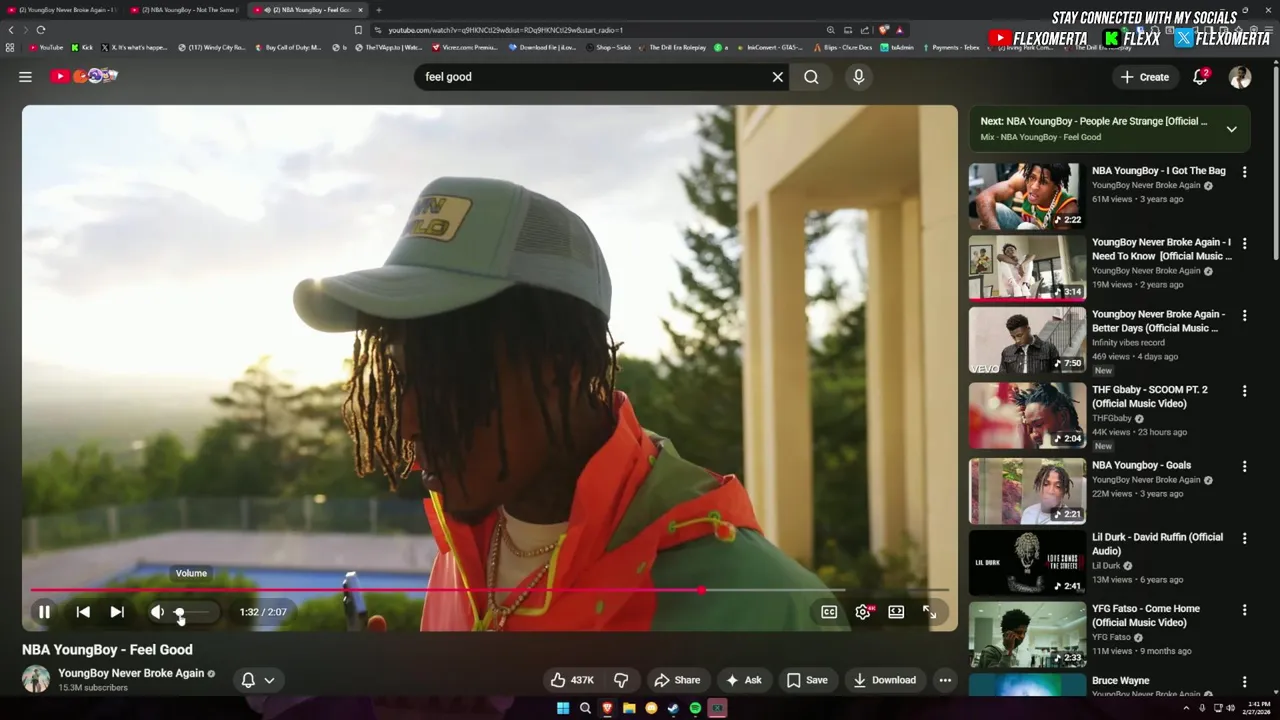The image size is (1280, 720).
Task: Adjust the volume slider
Action: [192, 612]
